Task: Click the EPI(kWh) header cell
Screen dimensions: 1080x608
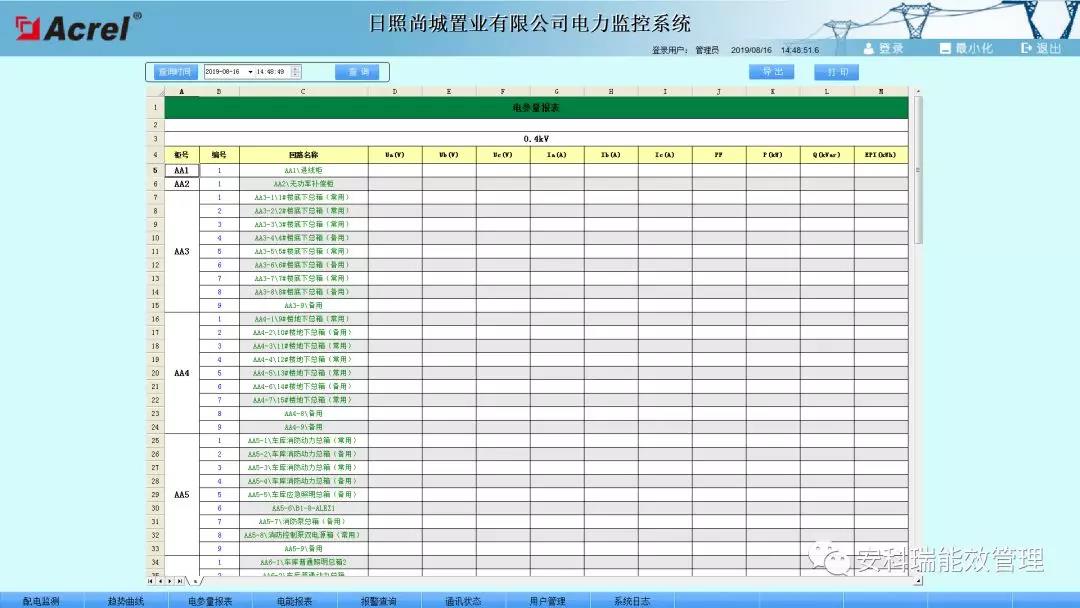Action: click(x=881, y=155)
